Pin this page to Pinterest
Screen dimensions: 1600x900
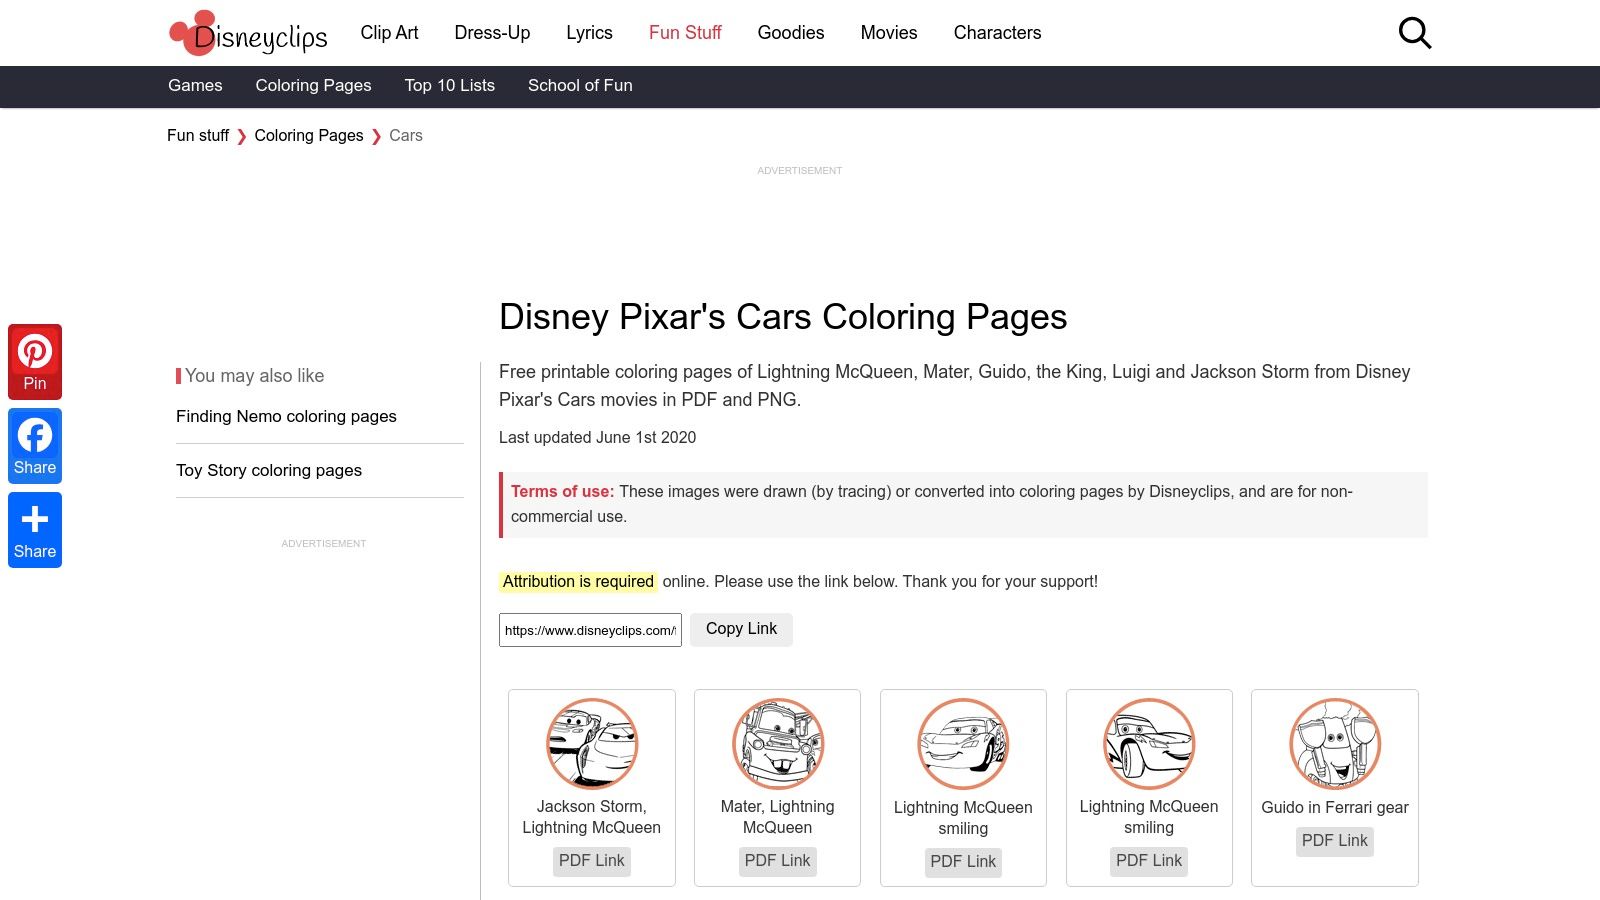[35, 361]
